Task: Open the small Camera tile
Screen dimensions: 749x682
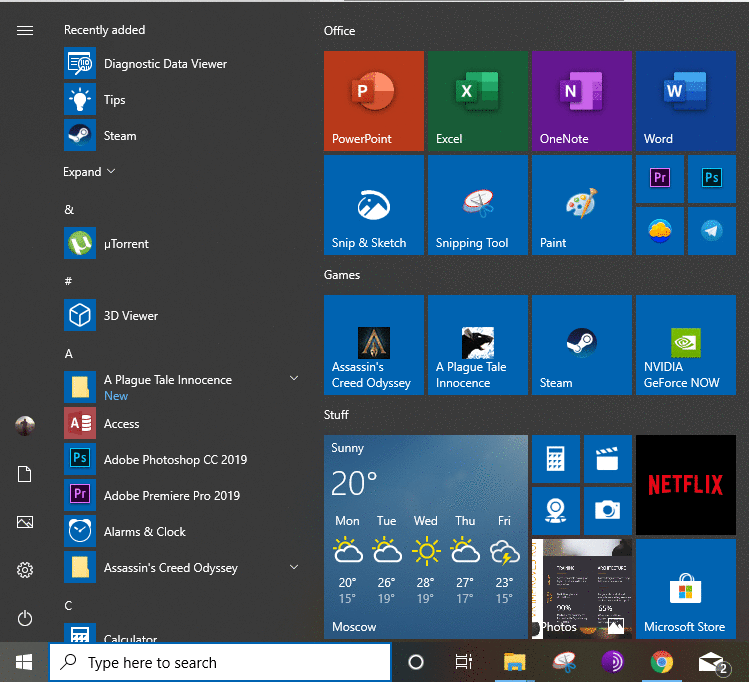Action: click(x=608, y=511)
